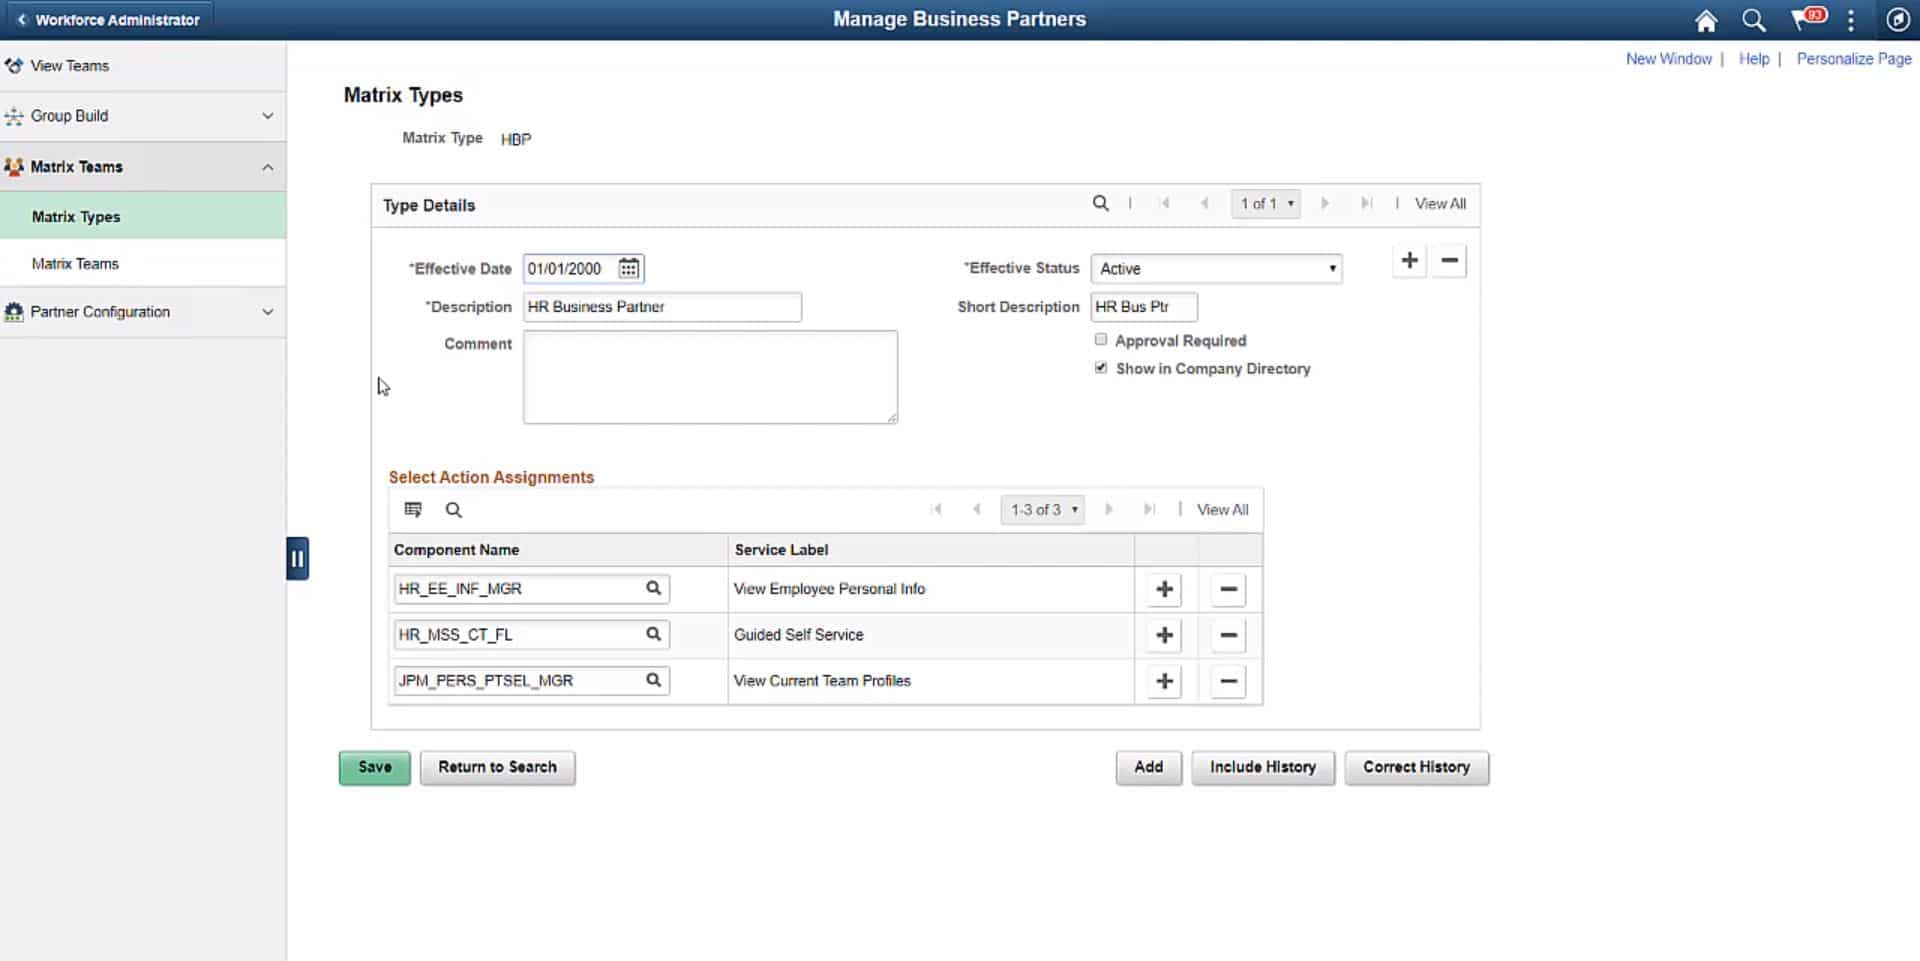Remove the JPM_PERS_PTSEL_MGR row

pyautogui.click(x=1227, y=681)
